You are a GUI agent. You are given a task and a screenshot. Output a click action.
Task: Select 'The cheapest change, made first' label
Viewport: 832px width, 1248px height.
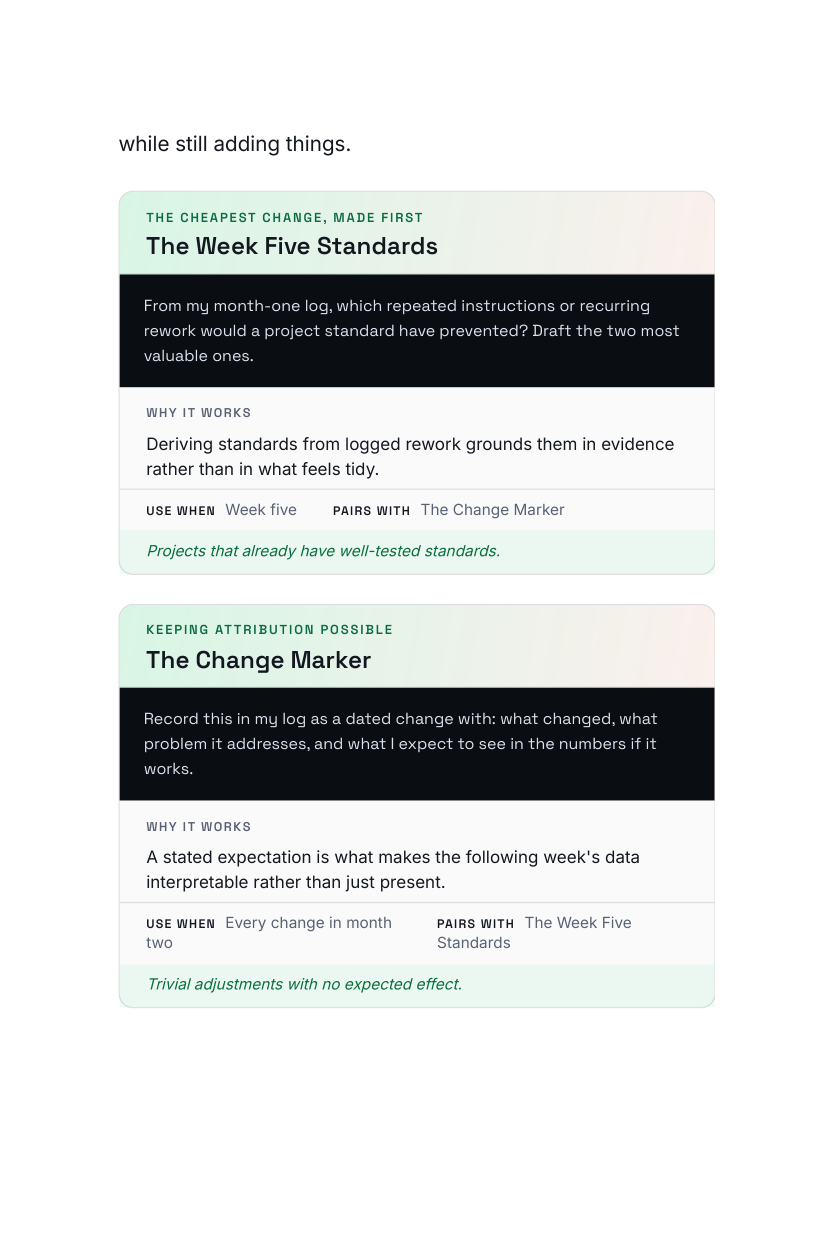(x=285, y=217)
